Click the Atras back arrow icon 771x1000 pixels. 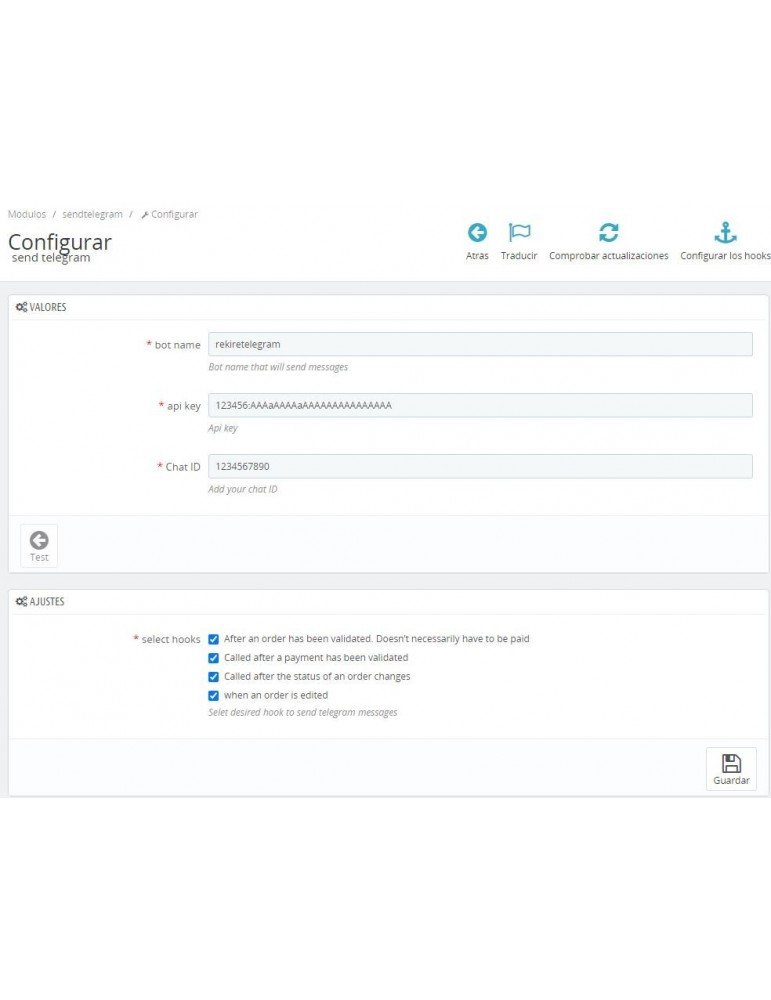[477, 233]
